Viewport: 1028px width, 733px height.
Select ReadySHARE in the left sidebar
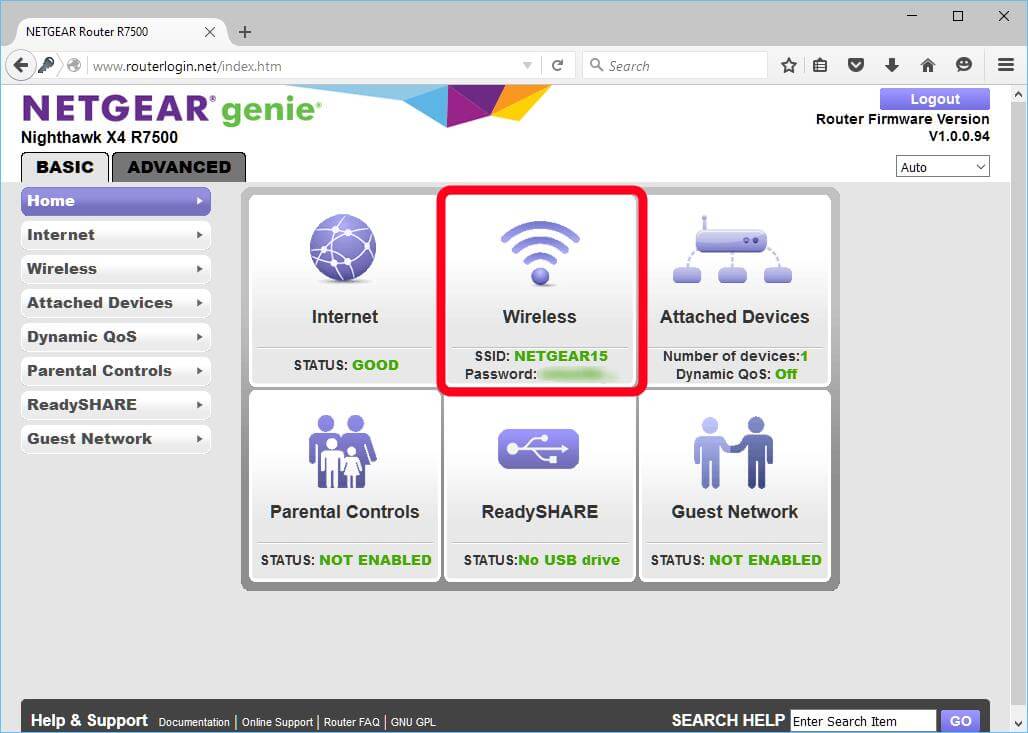point(116,405)
